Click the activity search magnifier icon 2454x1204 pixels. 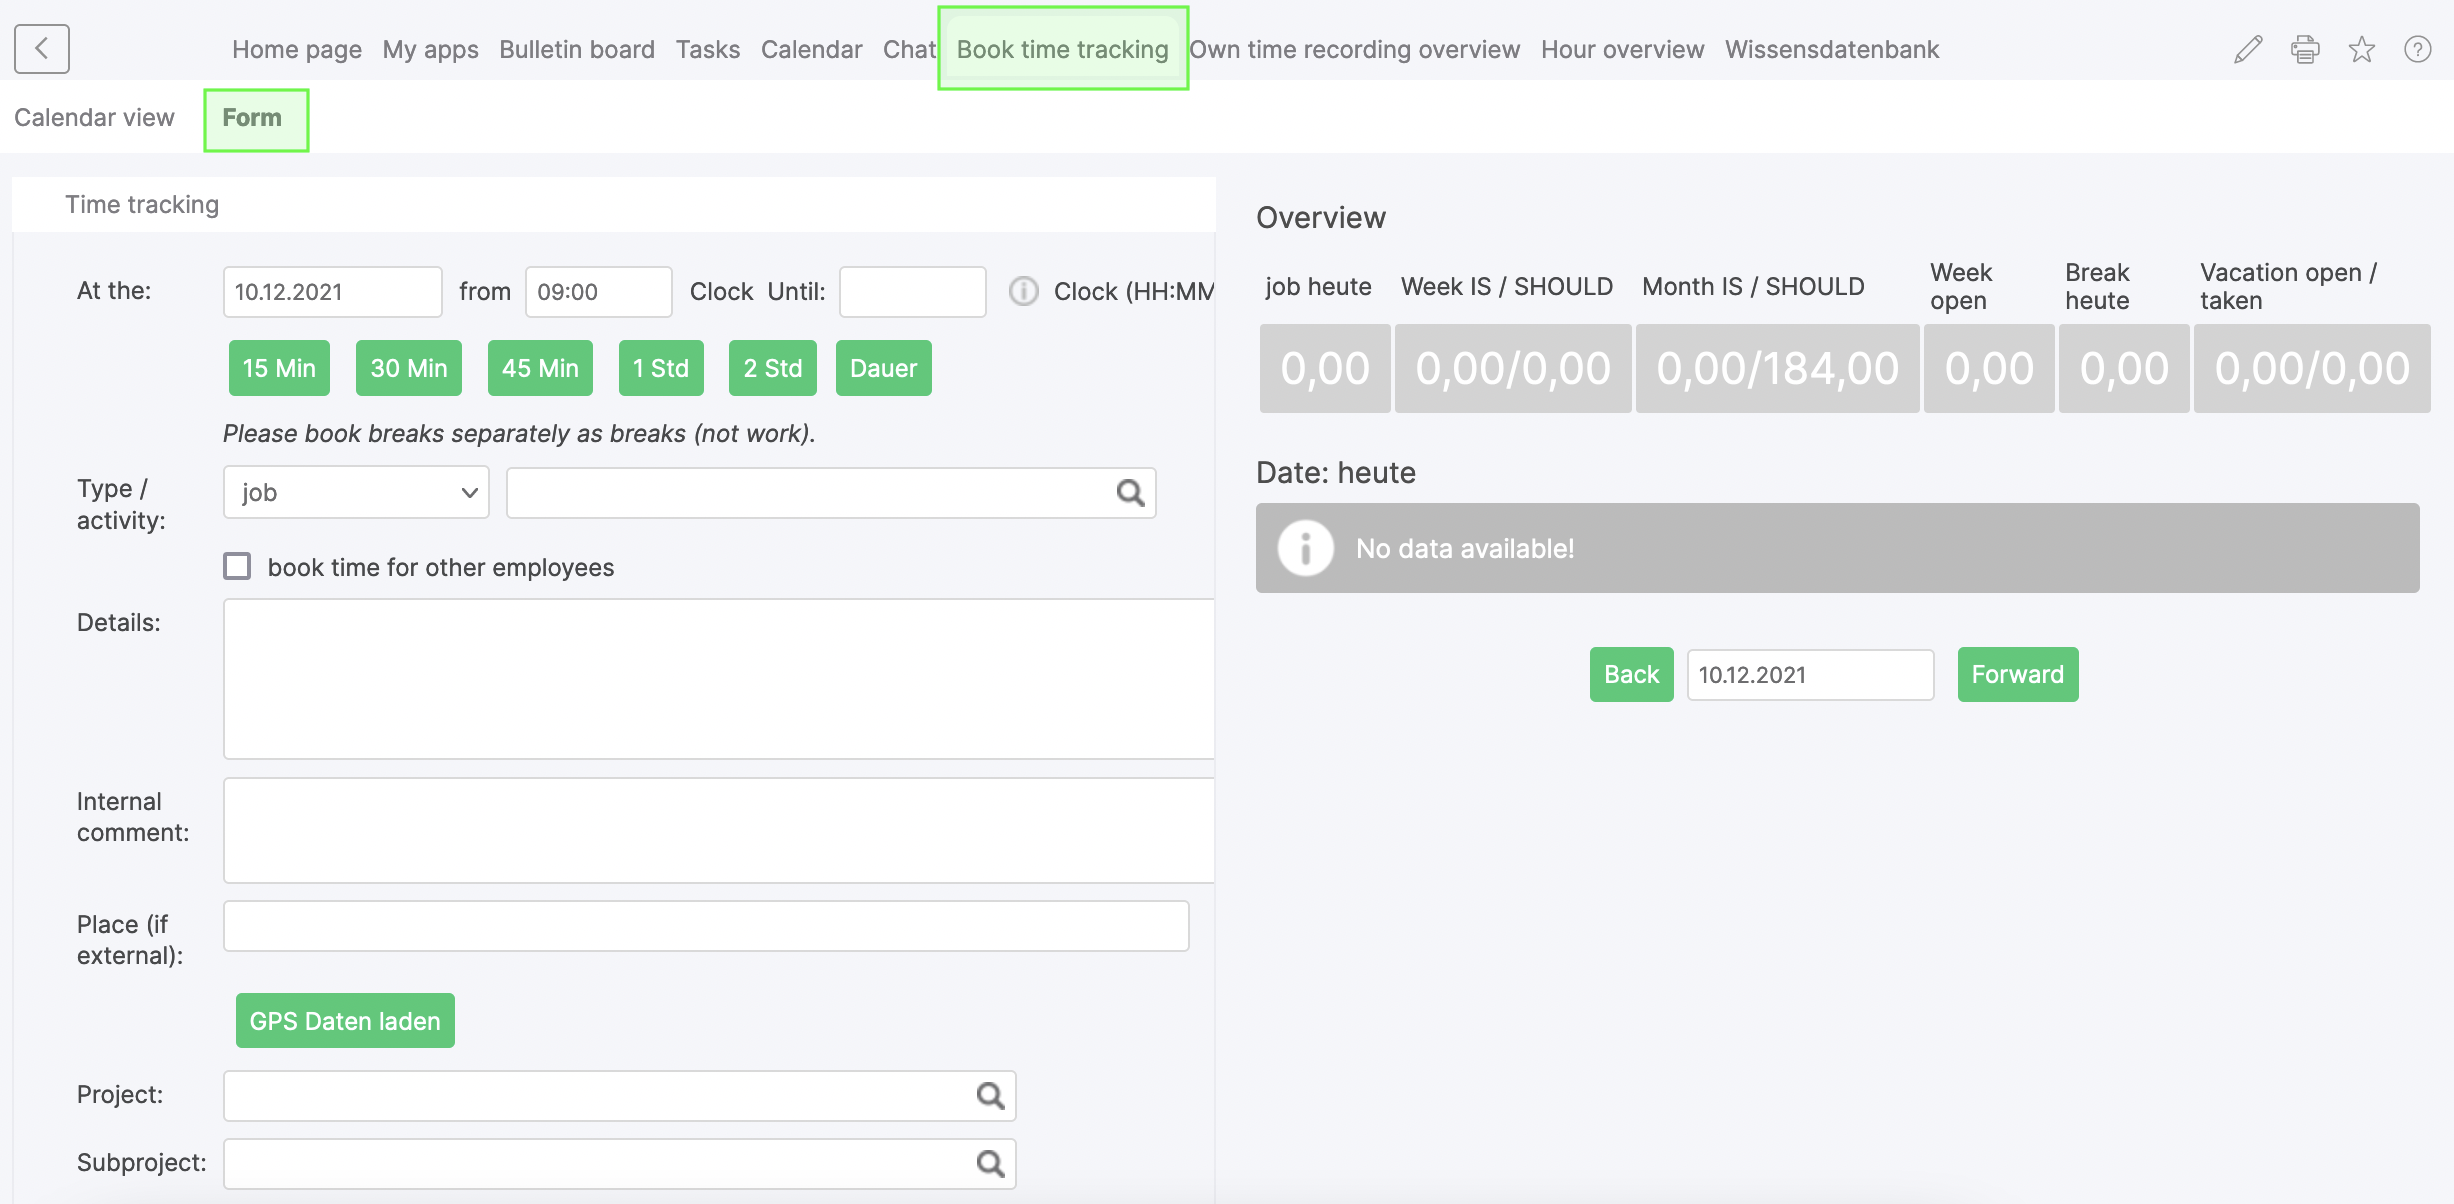click(x=1130, y=493)
